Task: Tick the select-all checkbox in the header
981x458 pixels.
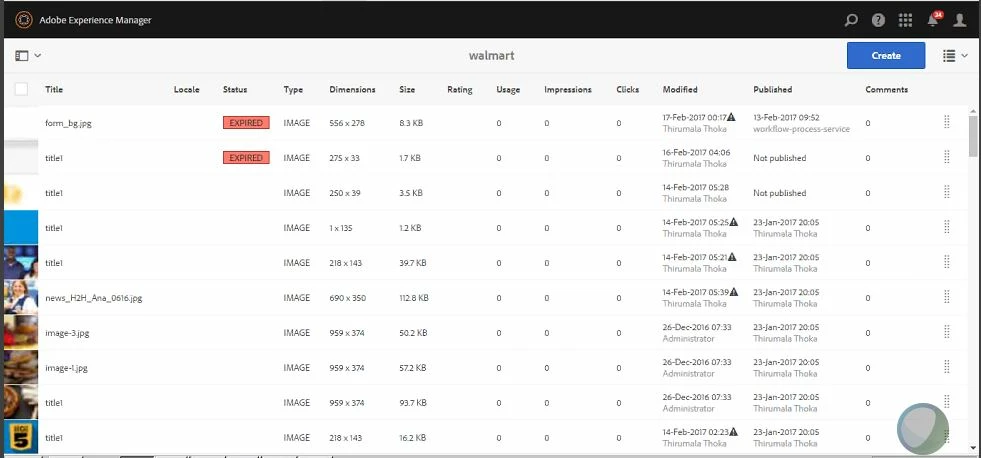Action: click(x=21, y=89)
